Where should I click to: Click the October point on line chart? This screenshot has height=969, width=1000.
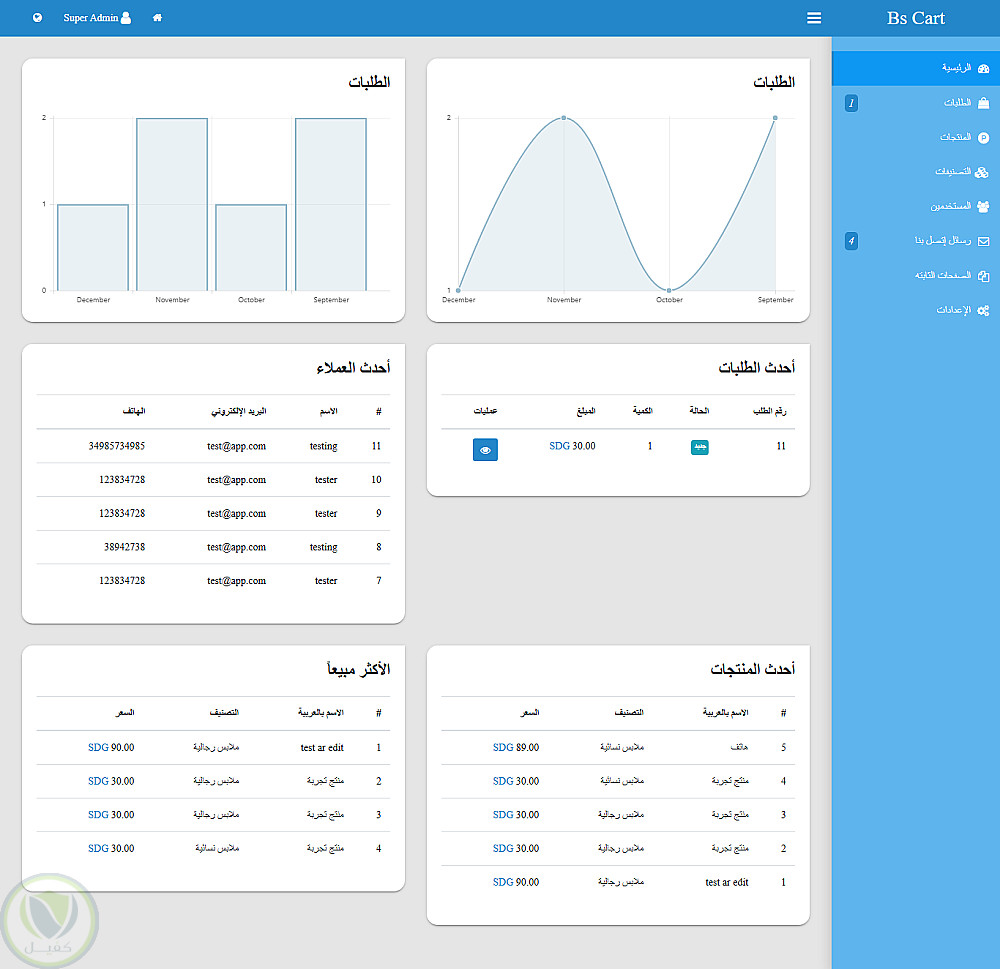click(669, 290)
